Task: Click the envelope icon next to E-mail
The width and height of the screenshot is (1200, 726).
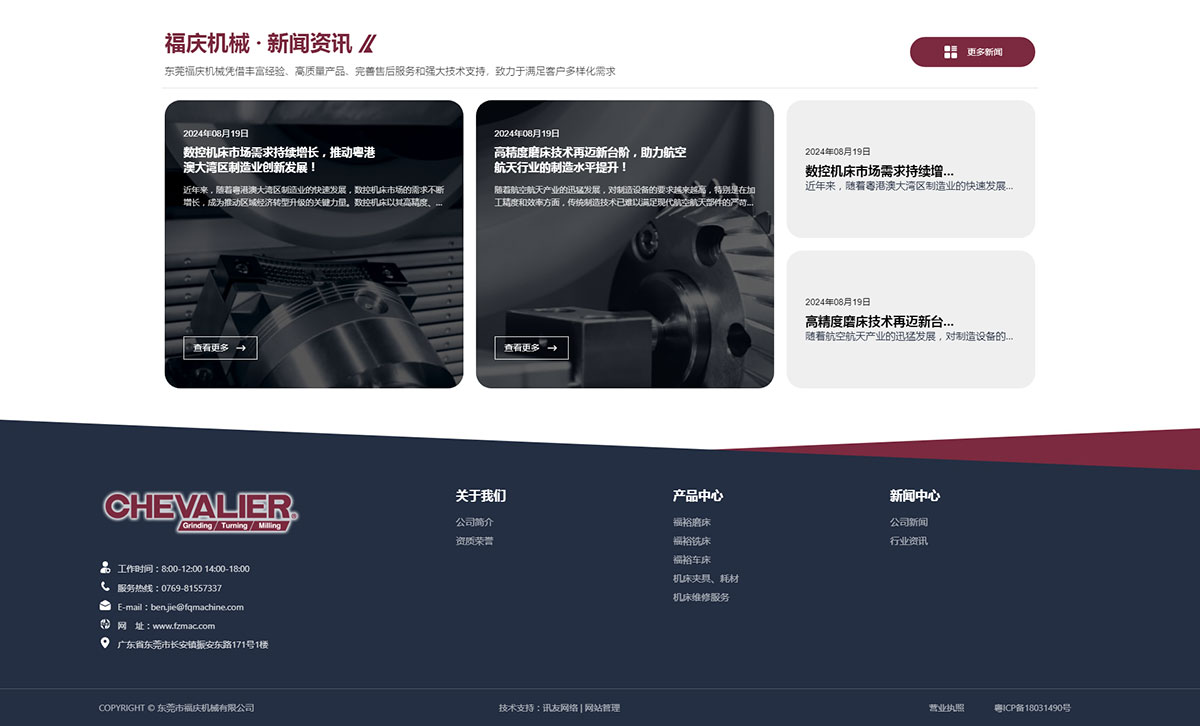Action: point(103,606)
